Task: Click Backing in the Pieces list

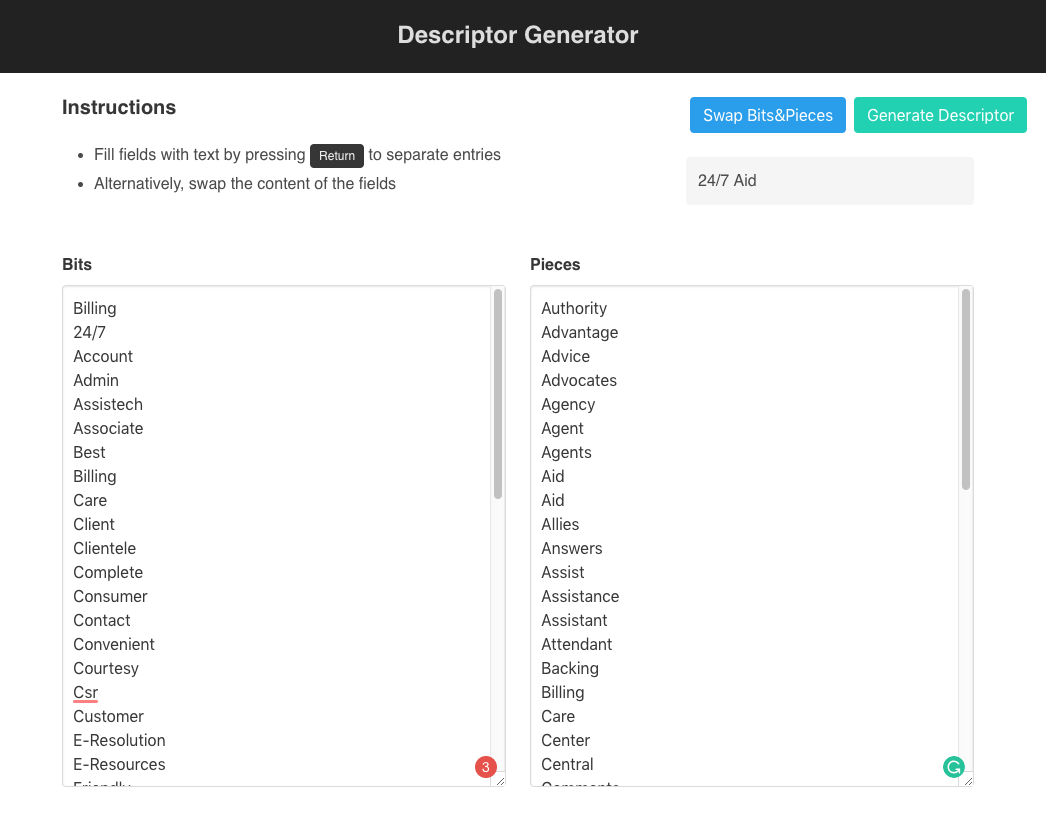Action: click(x=570, y=668)
